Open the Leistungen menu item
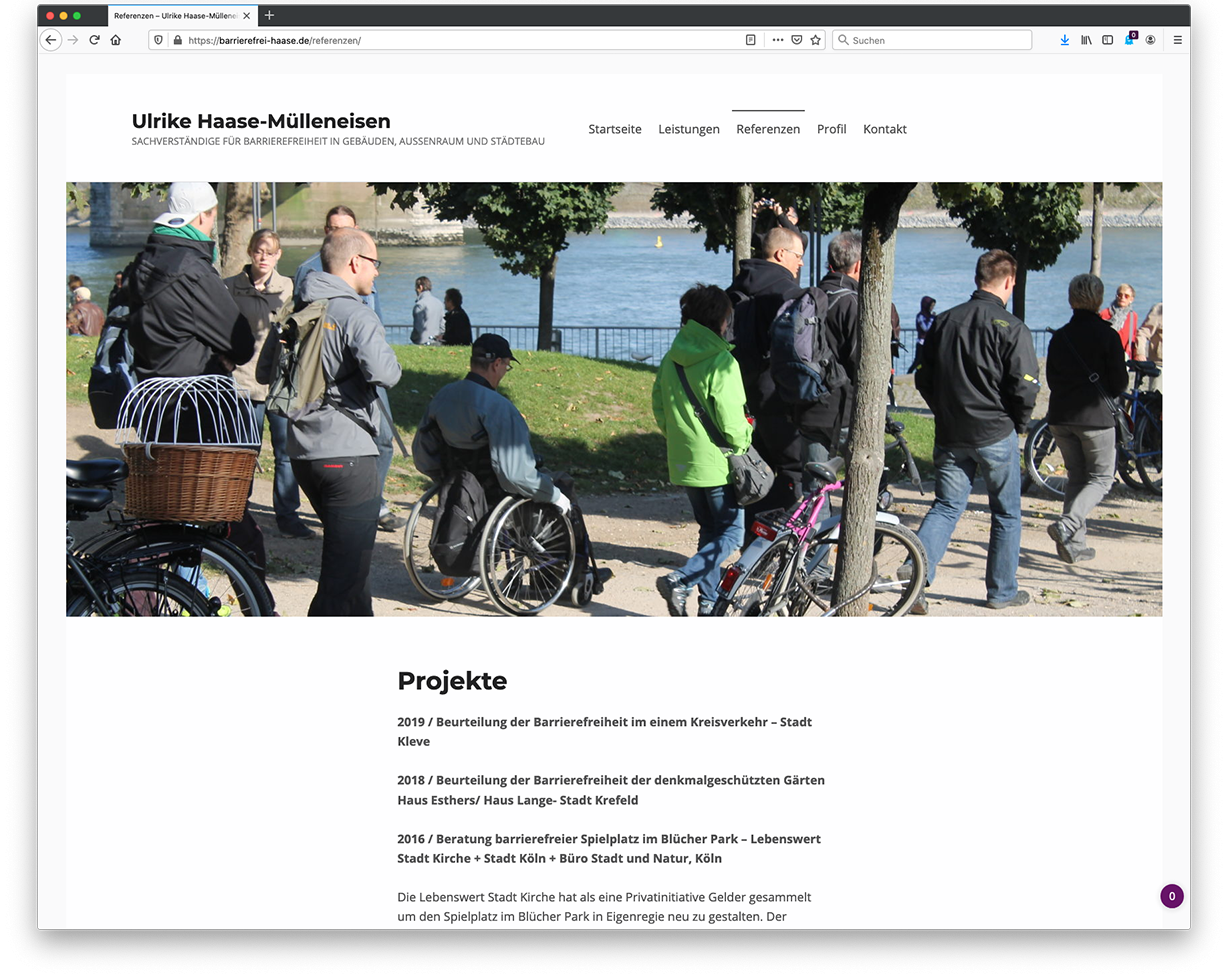 point(689,129)
